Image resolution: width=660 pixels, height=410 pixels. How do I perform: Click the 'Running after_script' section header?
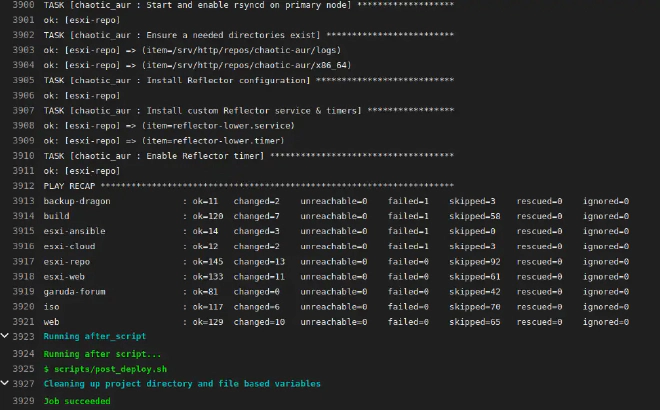click(95, 337)
